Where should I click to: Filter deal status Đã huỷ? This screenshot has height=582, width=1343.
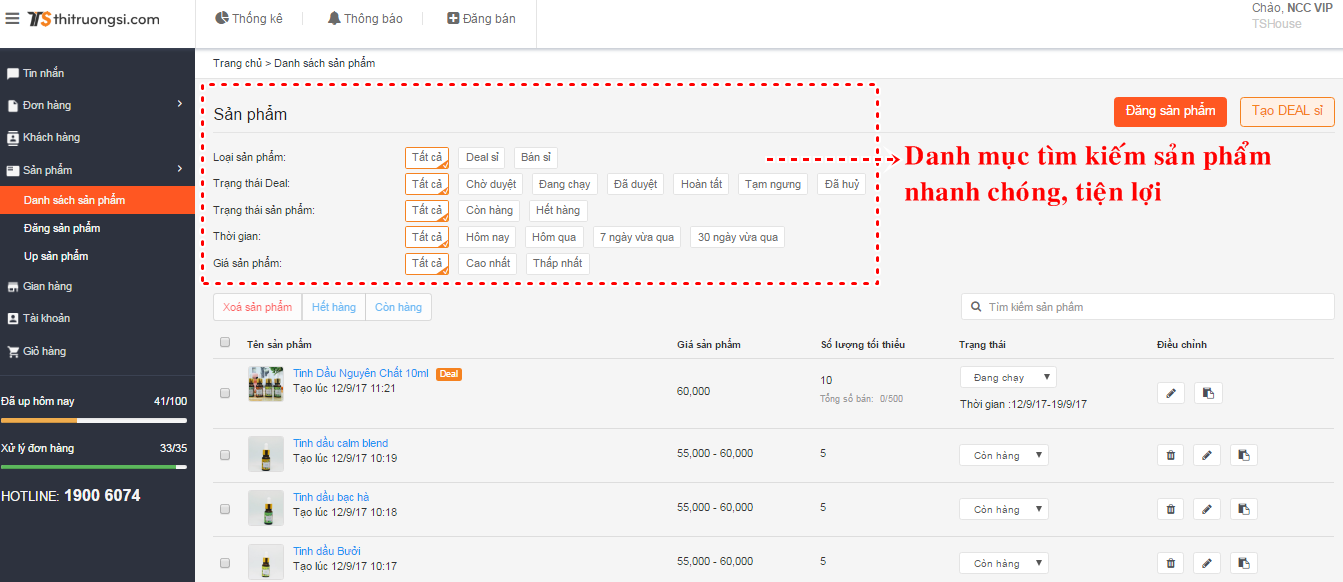click(842, 184)
